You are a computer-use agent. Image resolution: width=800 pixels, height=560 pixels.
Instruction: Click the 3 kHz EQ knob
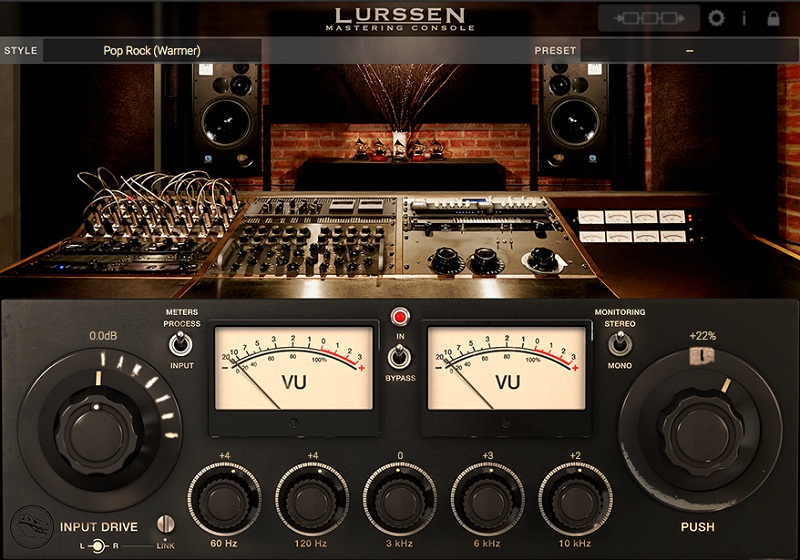pos(399,500)
